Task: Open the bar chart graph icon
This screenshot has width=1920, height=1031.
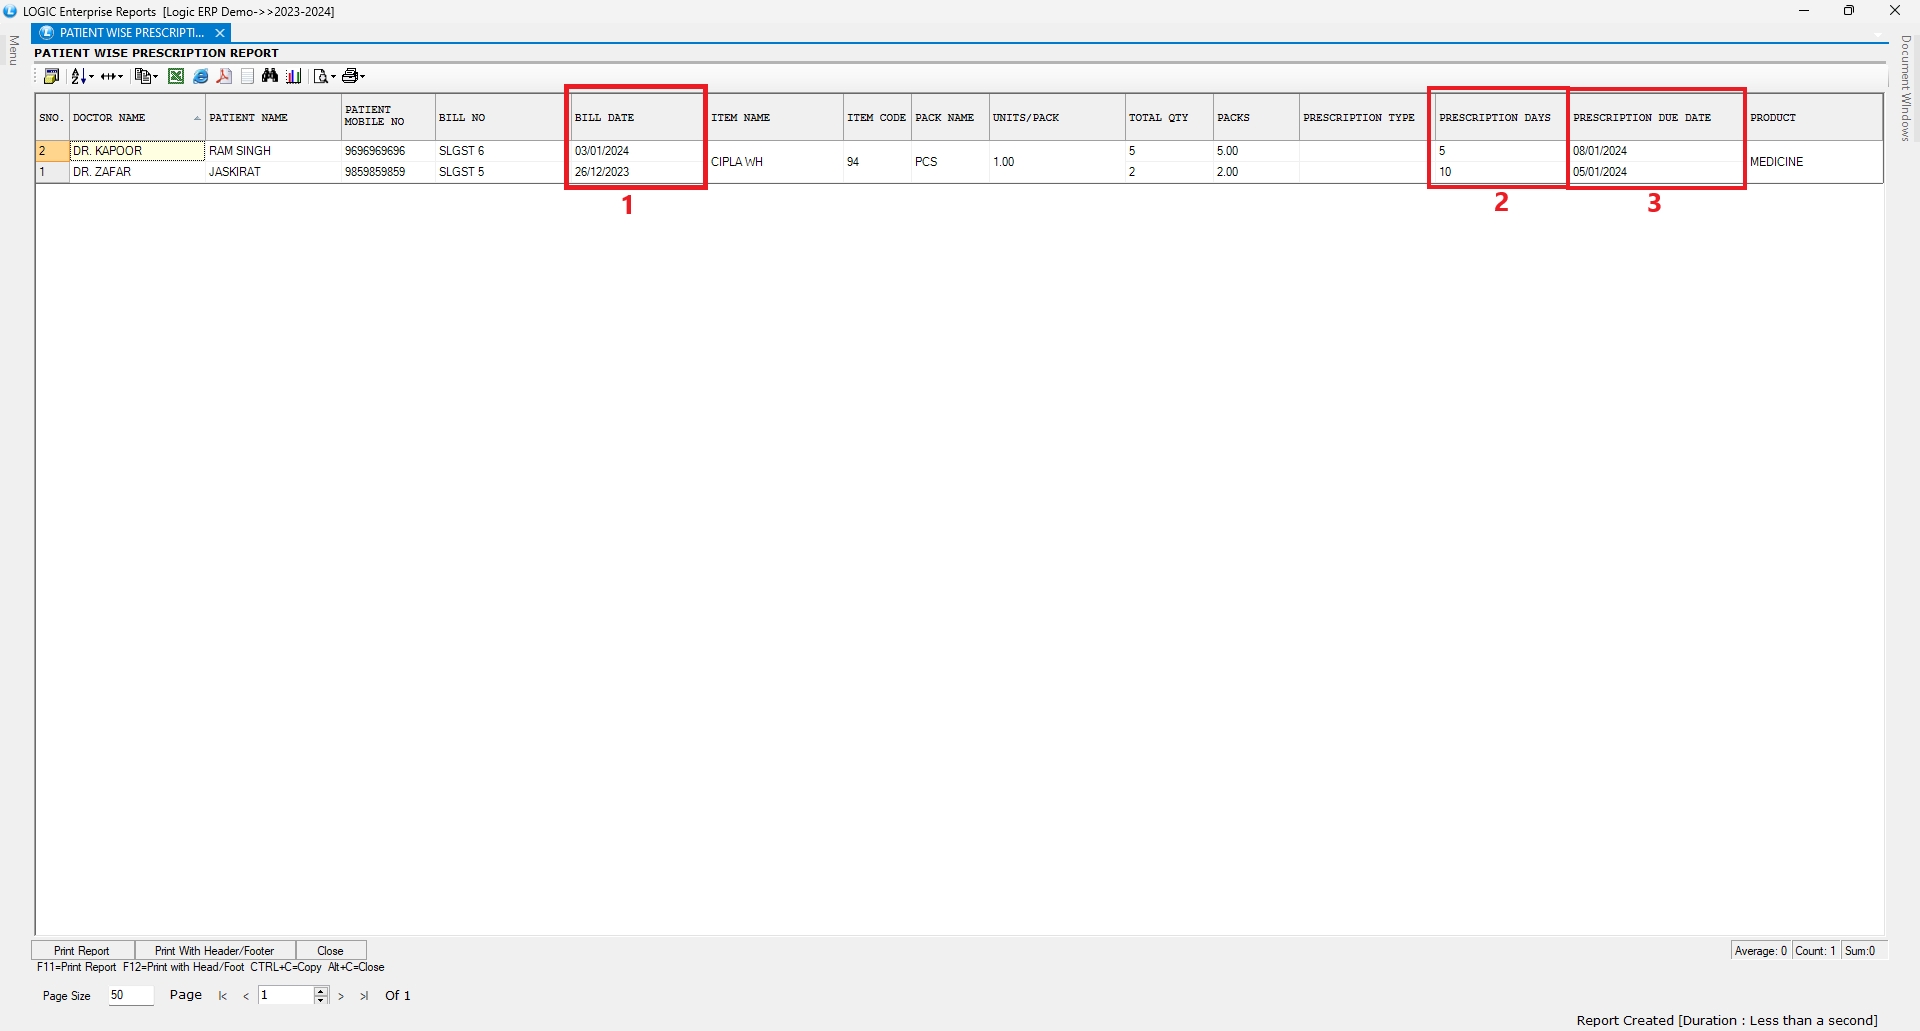Action: coord(294,76)
